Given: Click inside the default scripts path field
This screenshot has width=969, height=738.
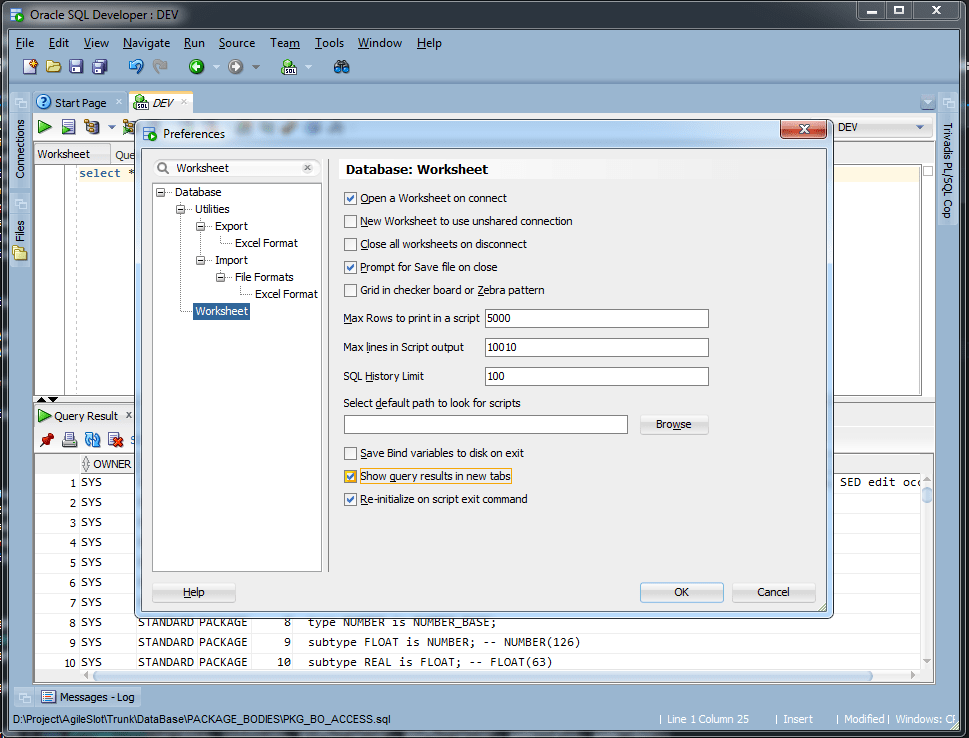Looking at the screenshot, I should coord(485,424).
